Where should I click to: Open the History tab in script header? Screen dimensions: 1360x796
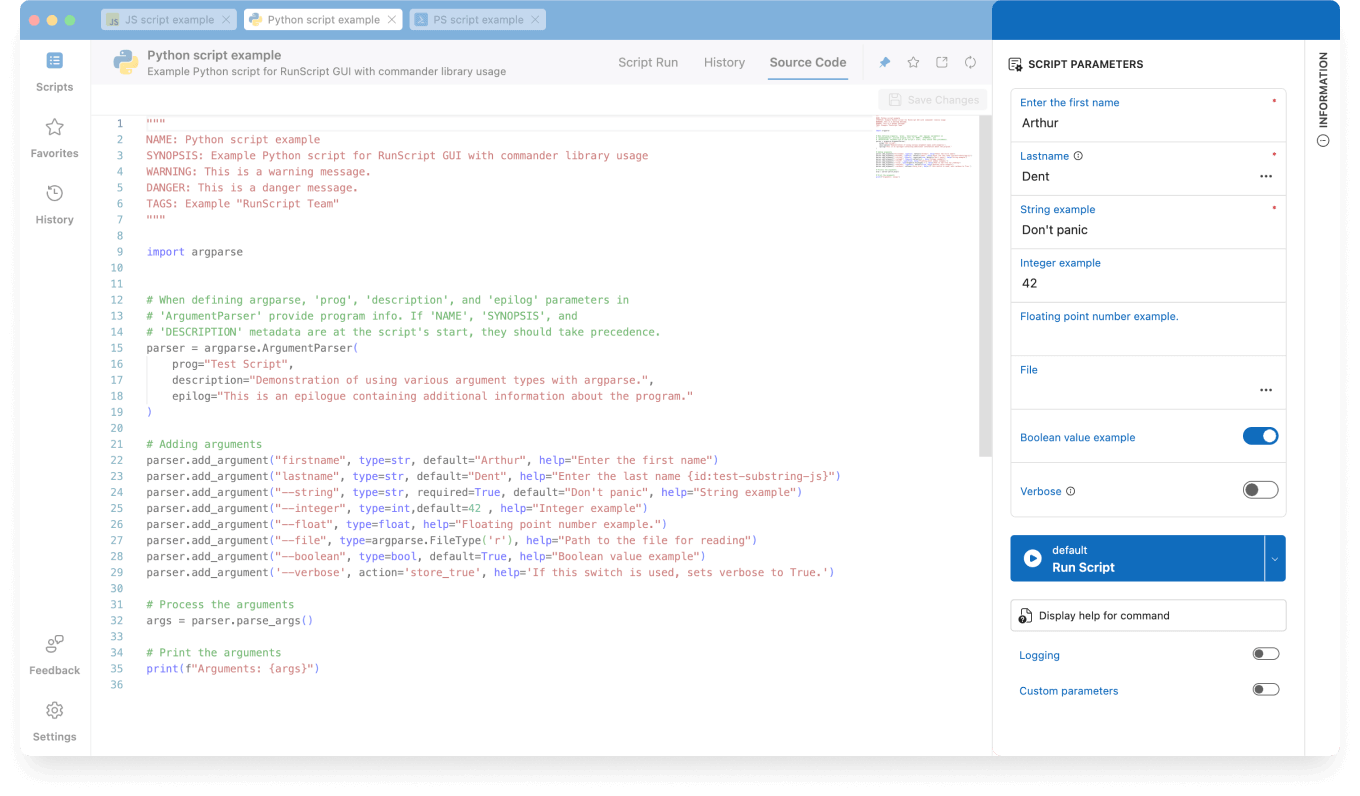tap(724, 62)
